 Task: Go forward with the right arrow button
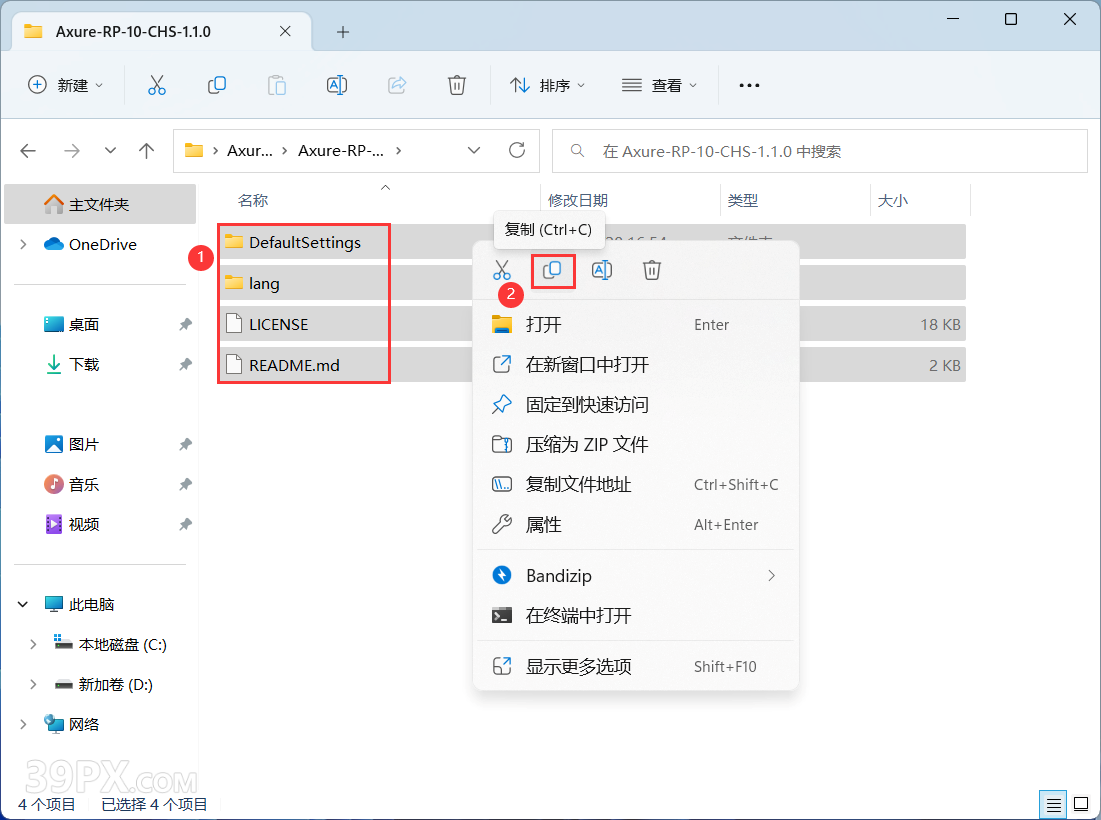(x=72, y=150)
